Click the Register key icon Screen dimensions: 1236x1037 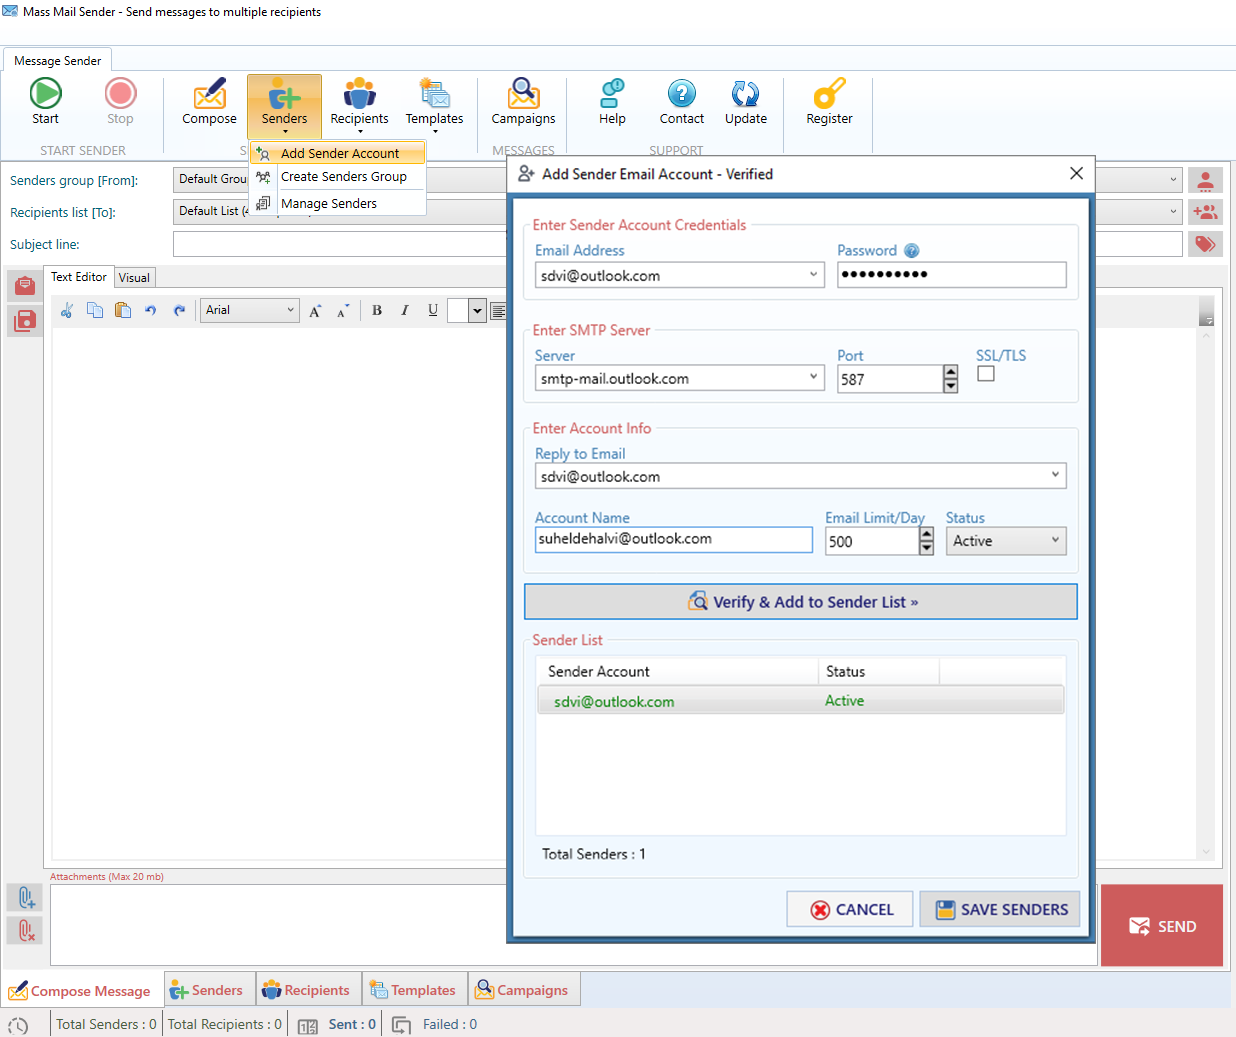[x=829, y=94]
